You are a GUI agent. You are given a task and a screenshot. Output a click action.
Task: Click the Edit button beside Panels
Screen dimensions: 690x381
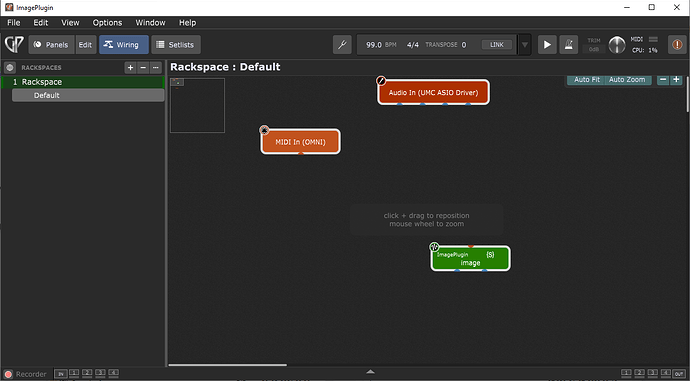(x=85, y=44)
